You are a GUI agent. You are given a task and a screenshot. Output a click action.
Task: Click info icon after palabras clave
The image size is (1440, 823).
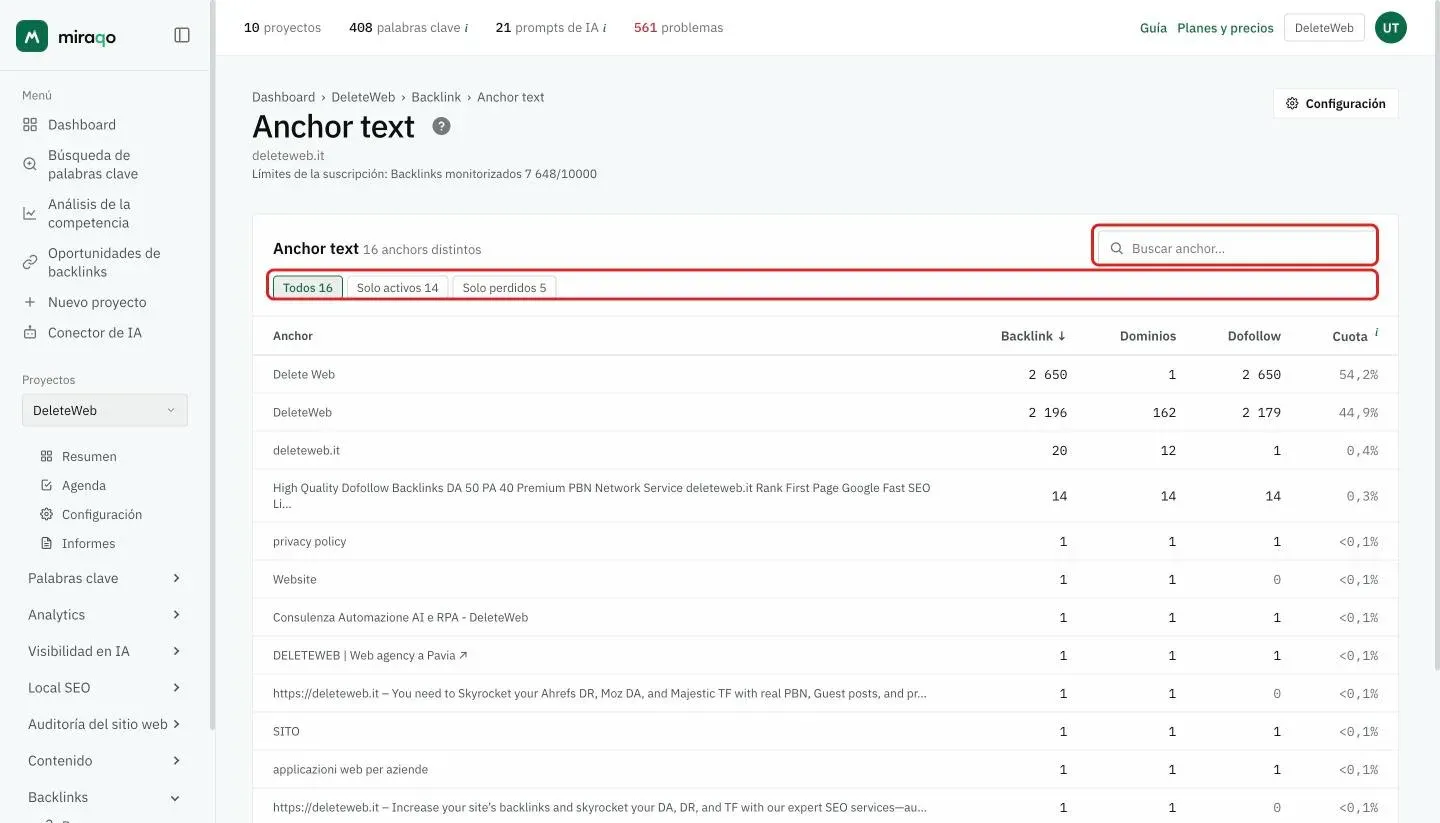[x=466, y=28]
